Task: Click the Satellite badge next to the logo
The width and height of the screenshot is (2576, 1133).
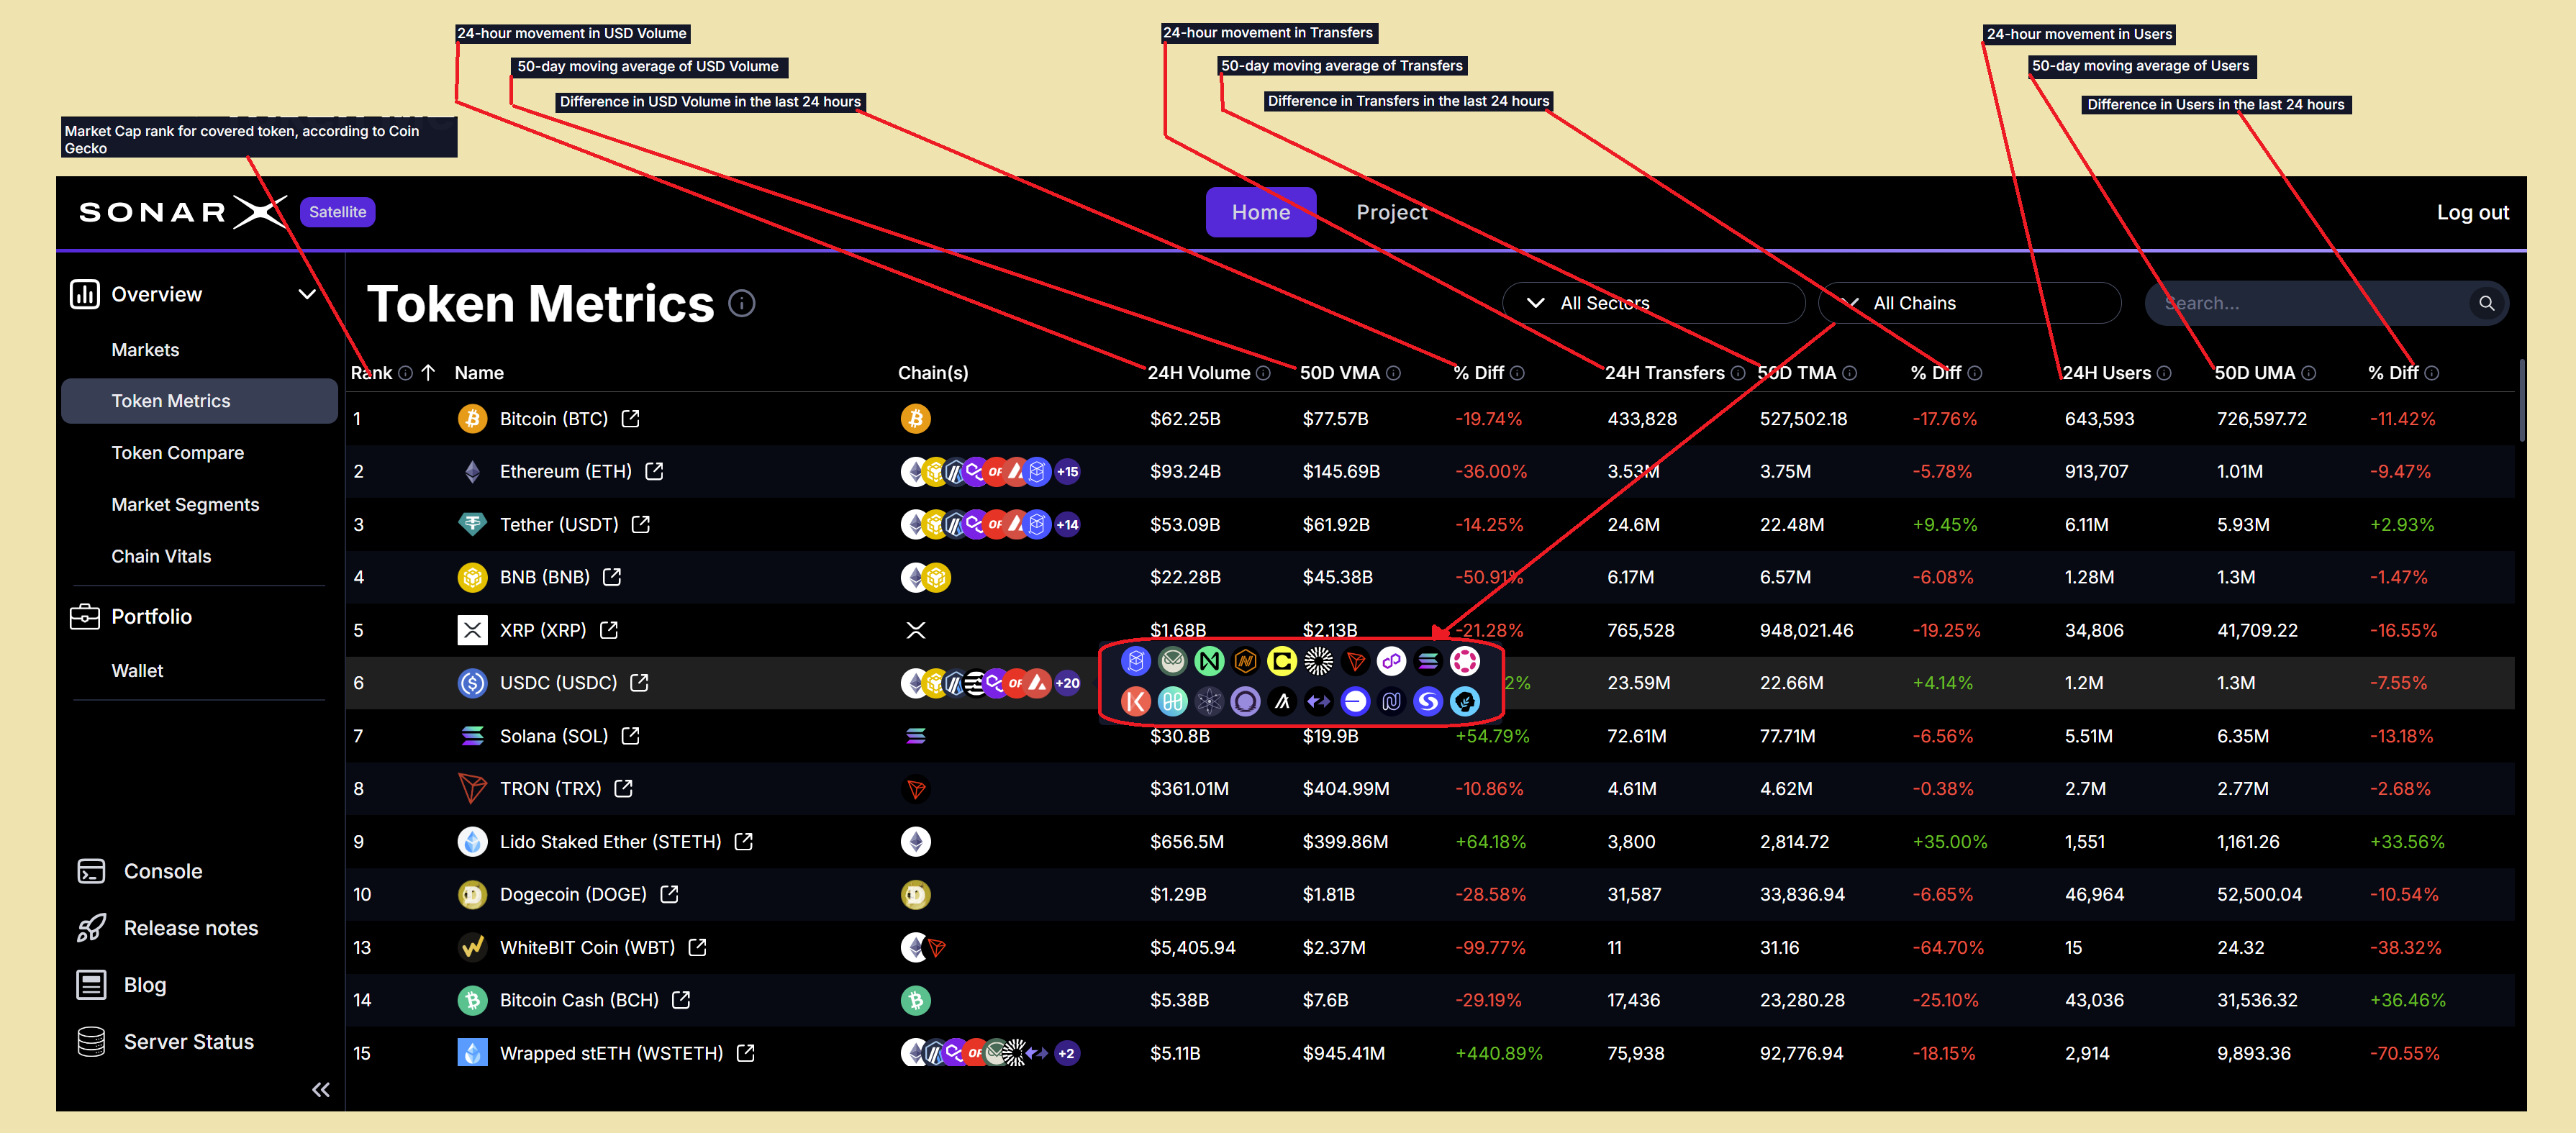Action: 337,212
